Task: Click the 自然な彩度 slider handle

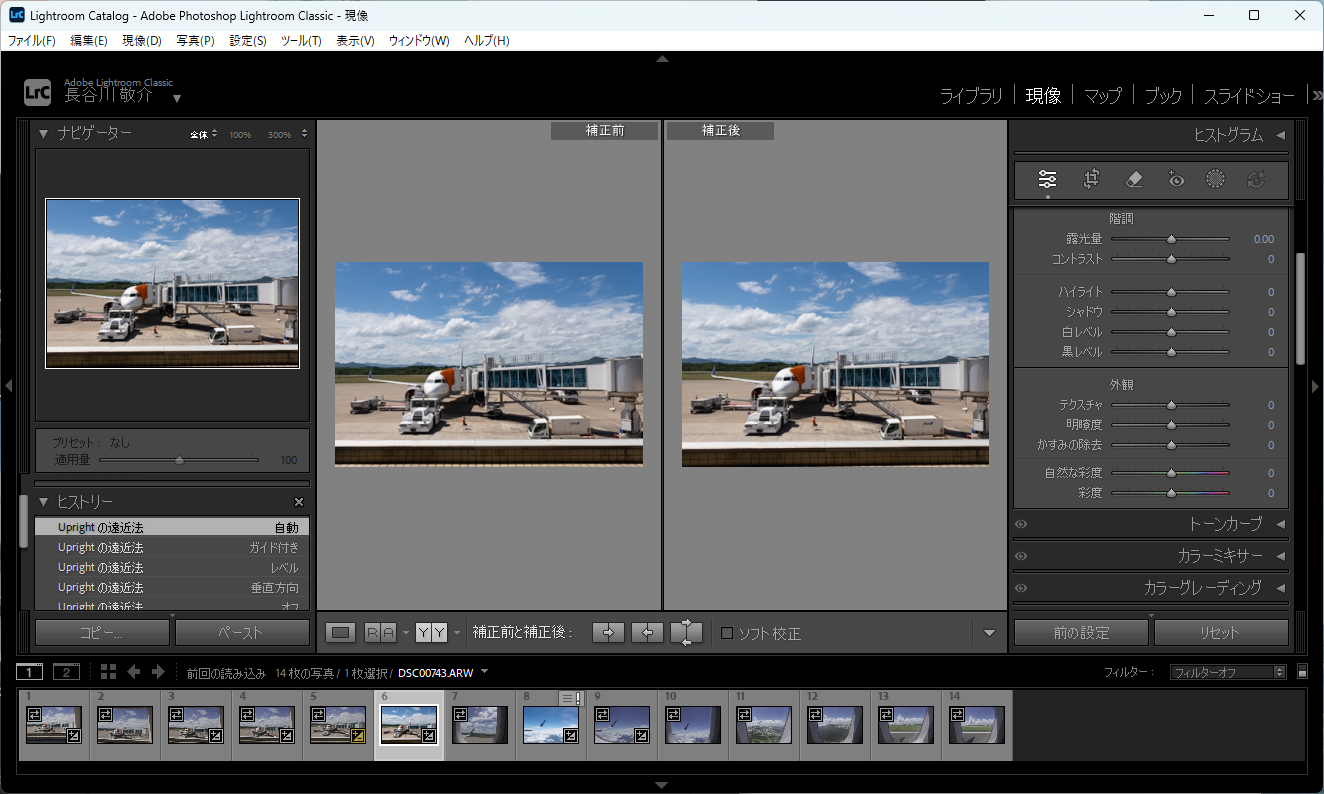Action: pyautogui.click(x=1171, y=473)
